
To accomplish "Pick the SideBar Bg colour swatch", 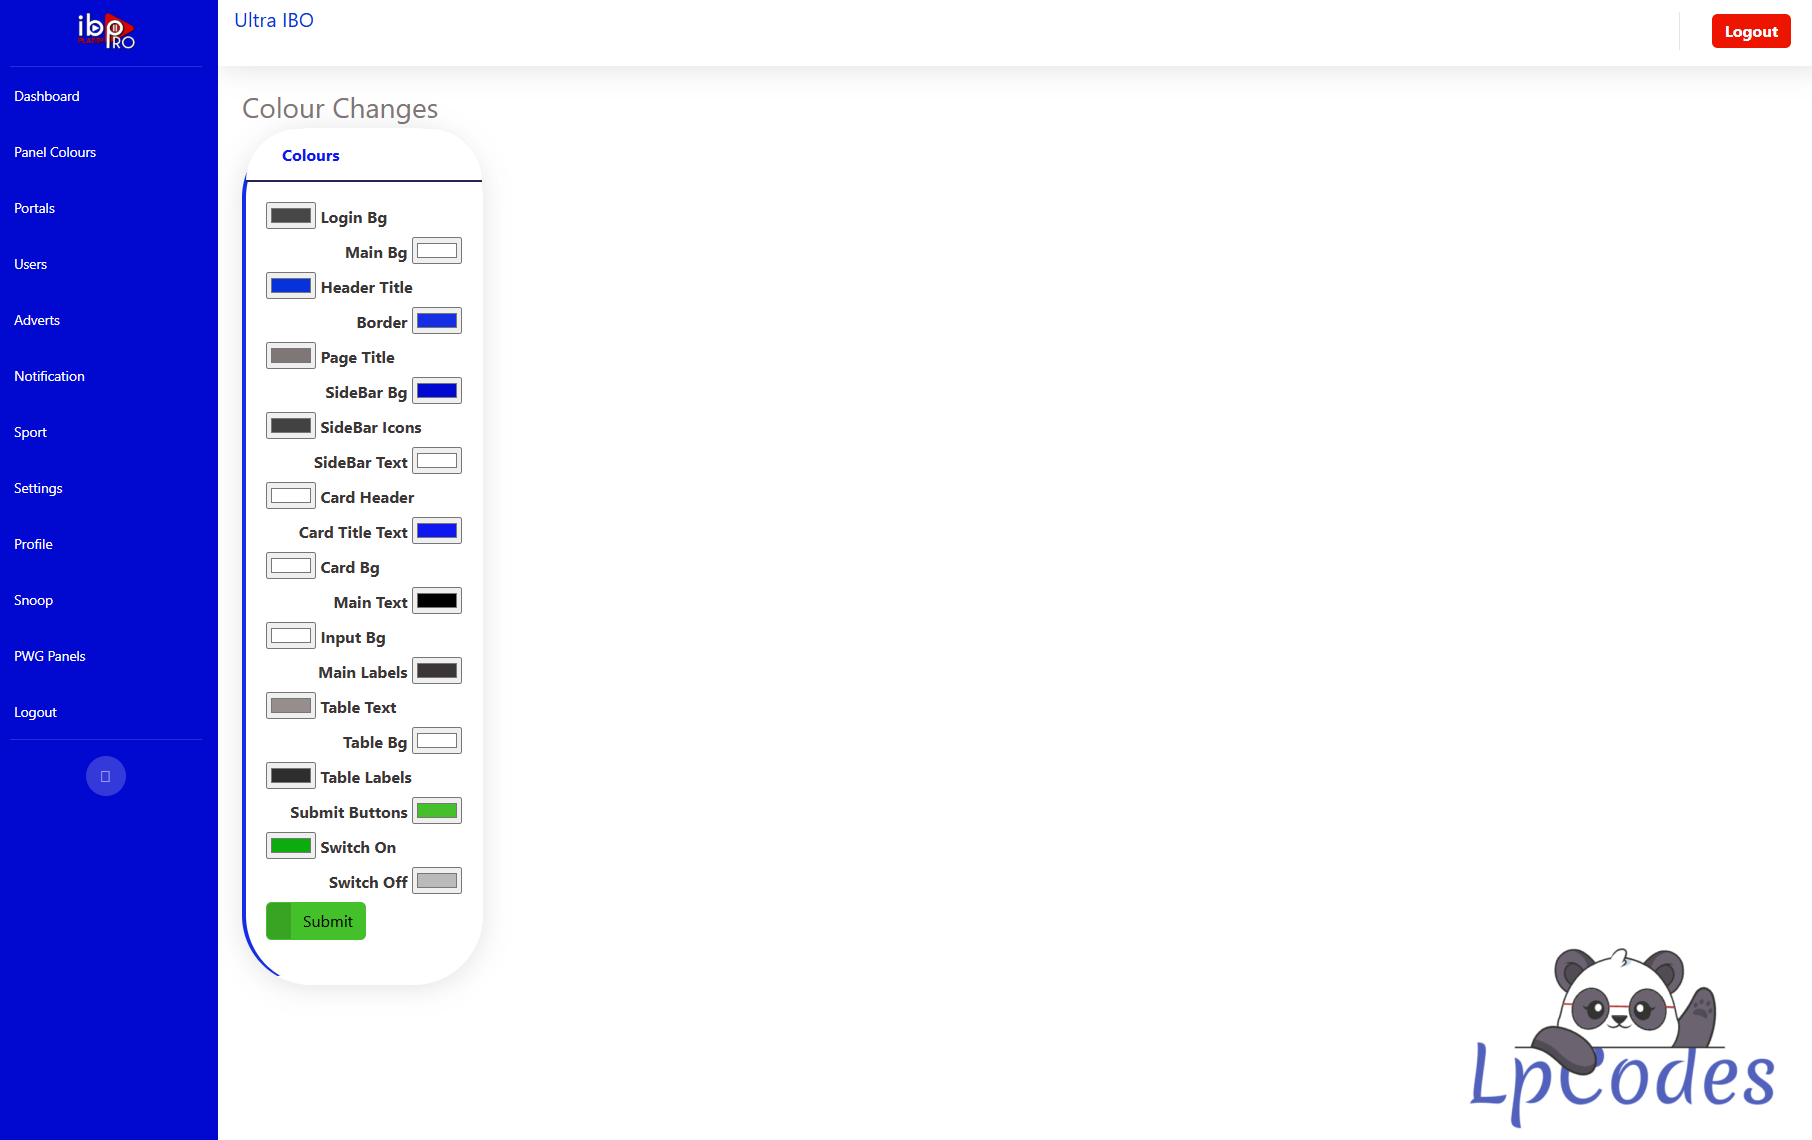I will point(437,391).
